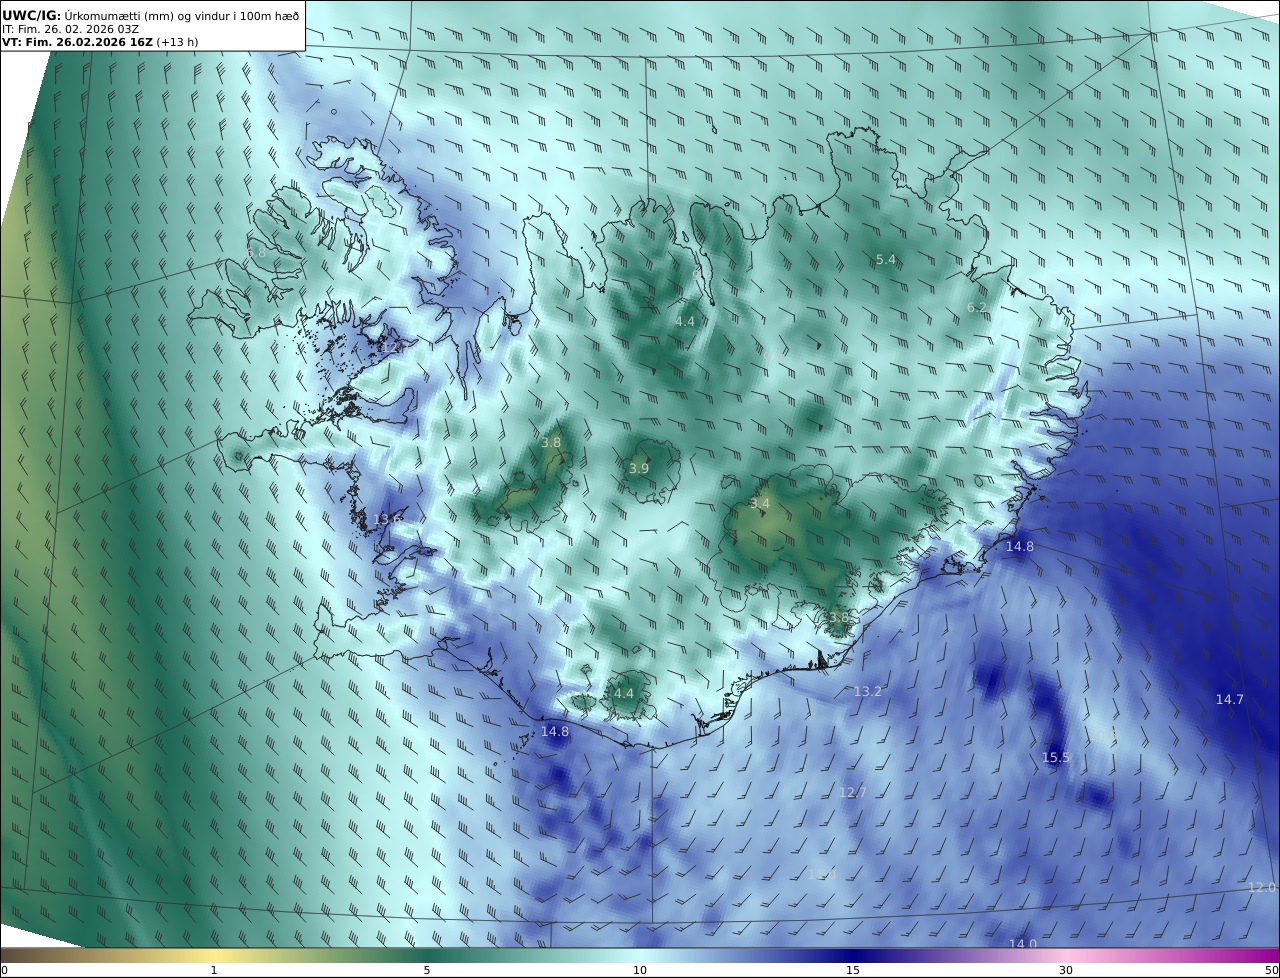The image size is (1280, 978).
Task: Click the 3.9 value label on the map
Action: tap(639, 468)
